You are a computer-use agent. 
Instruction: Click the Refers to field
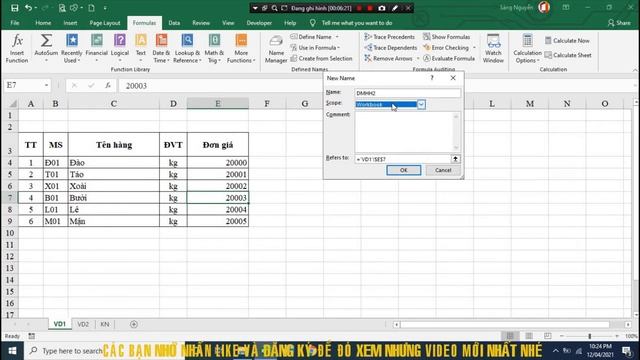[402, 159]
